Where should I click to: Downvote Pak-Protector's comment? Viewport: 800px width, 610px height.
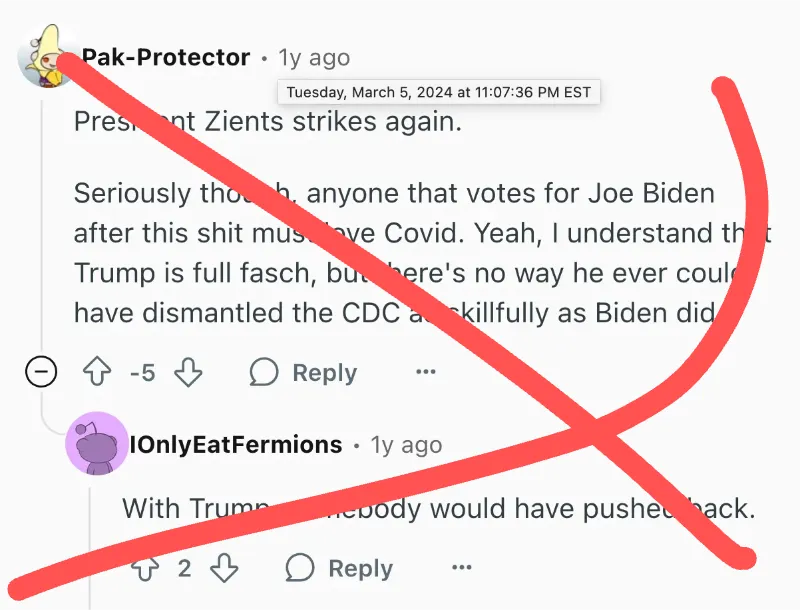(188, 372)
